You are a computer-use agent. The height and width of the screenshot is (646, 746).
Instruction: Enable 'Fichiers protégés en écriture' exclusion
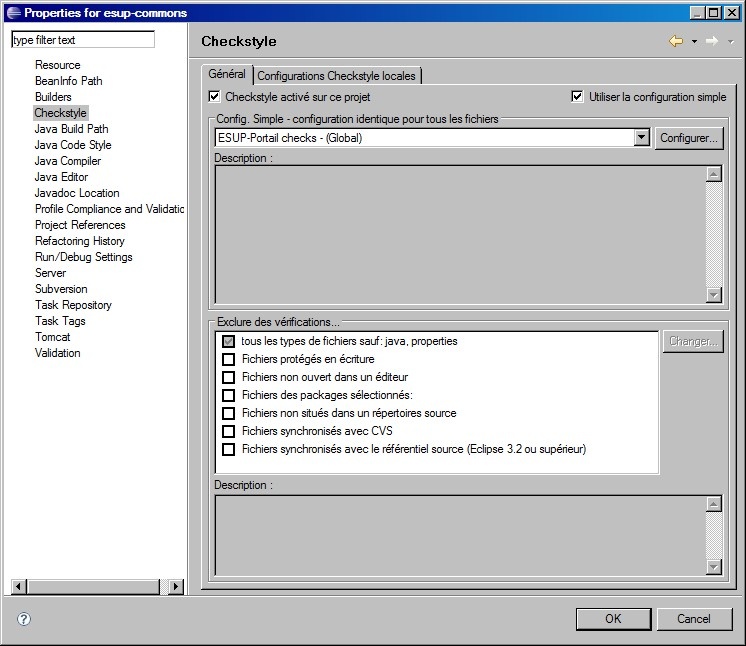228,360
